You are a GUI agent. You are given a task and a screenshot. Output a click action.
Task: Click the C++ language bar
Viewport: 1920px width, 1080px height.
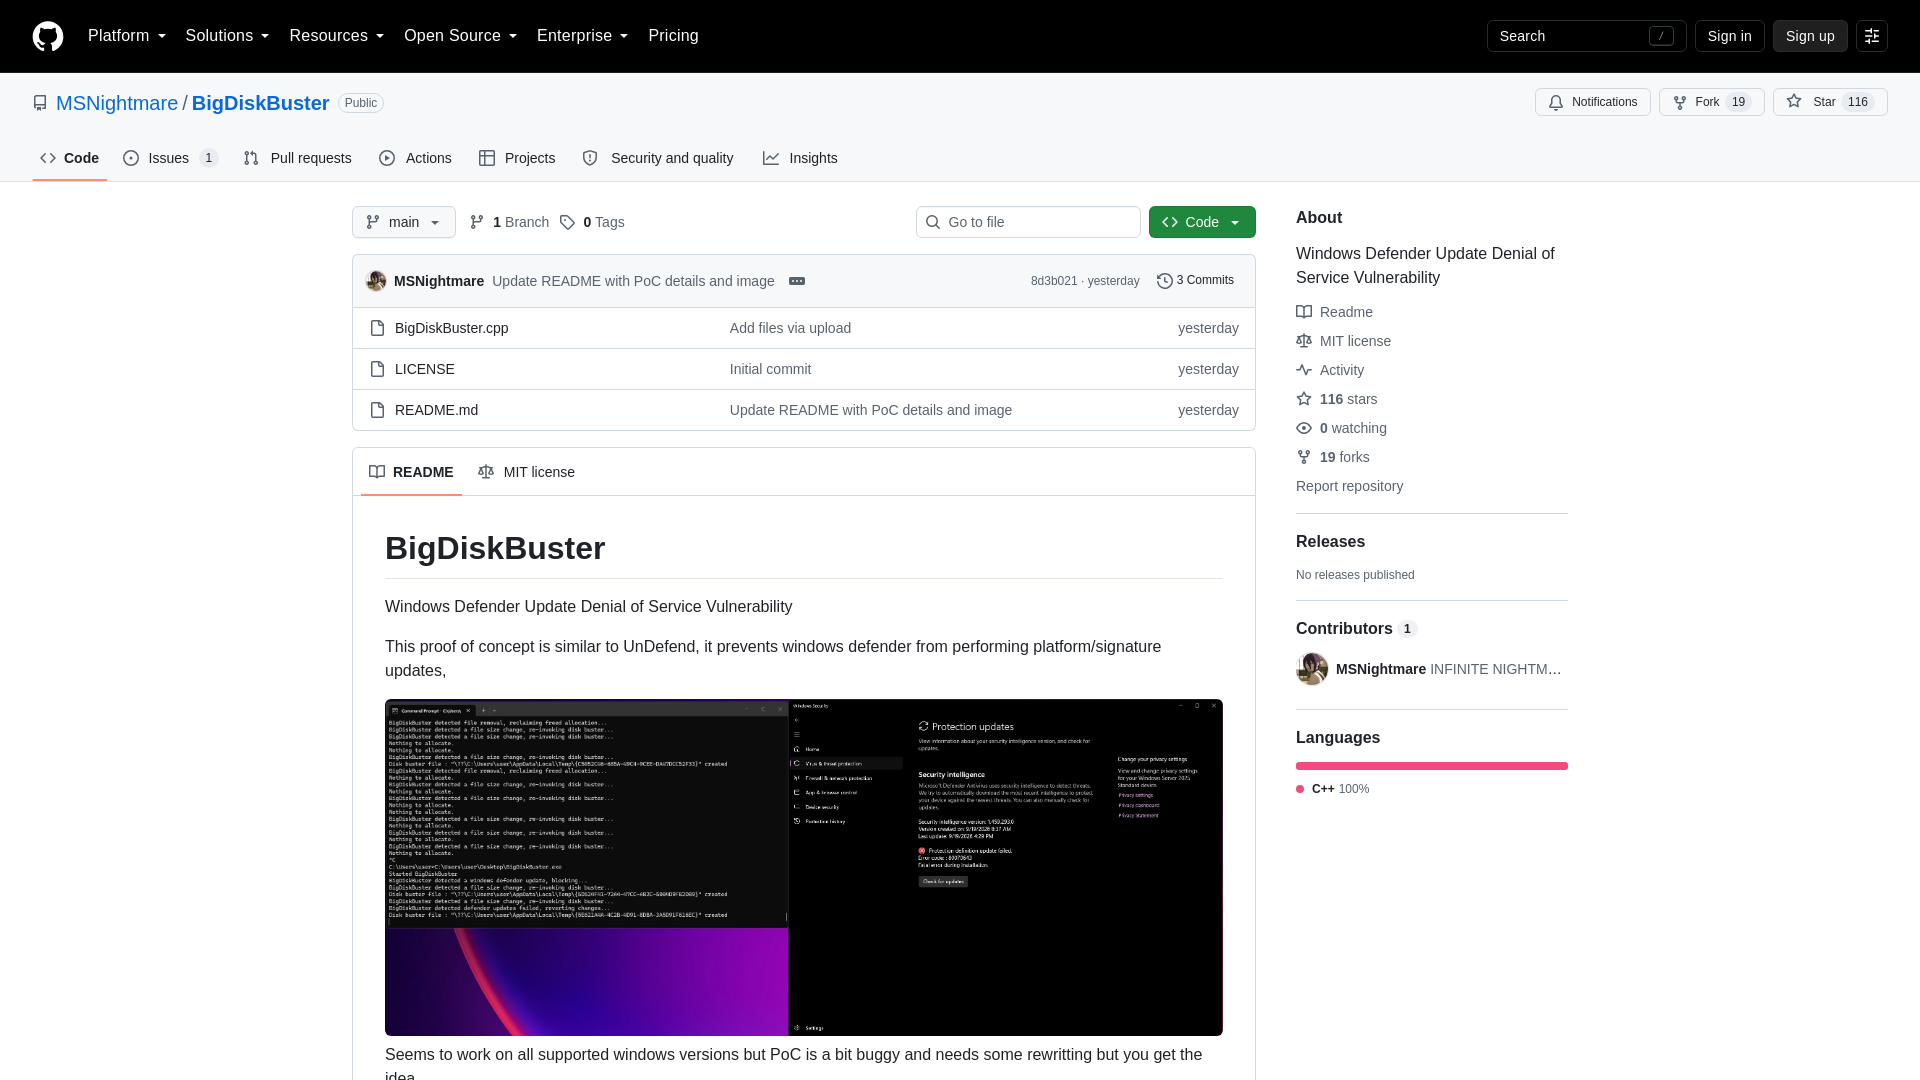[1432, 766]
